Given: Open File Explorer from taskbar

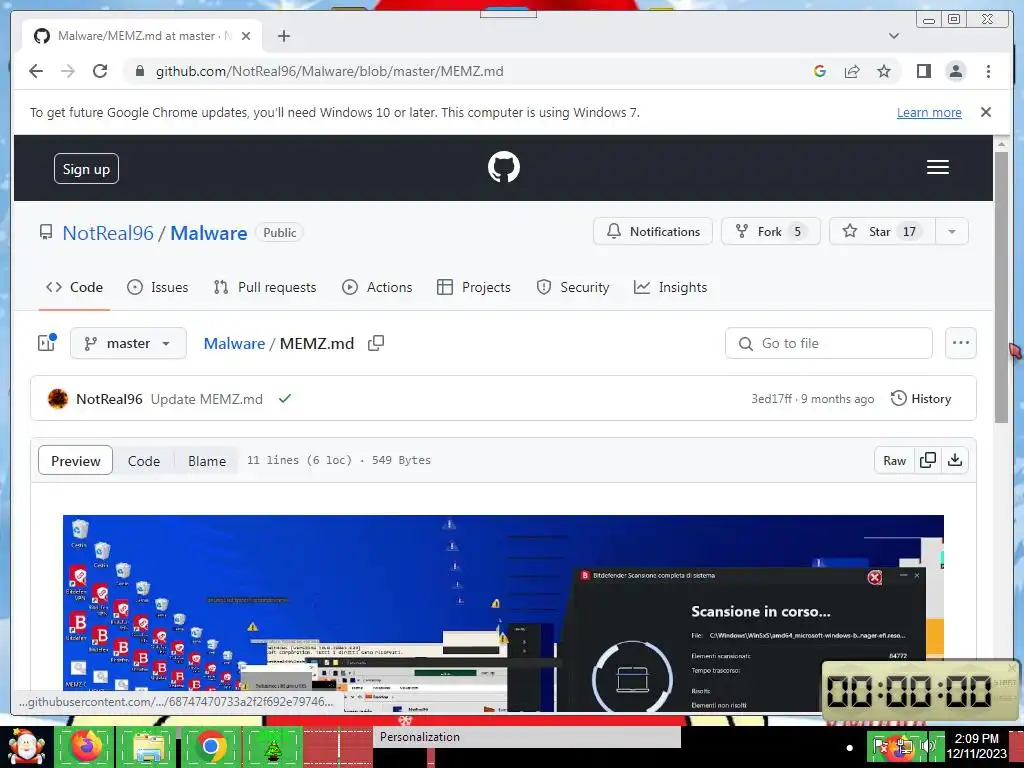Looking at the screenshot, I should 148,746.
